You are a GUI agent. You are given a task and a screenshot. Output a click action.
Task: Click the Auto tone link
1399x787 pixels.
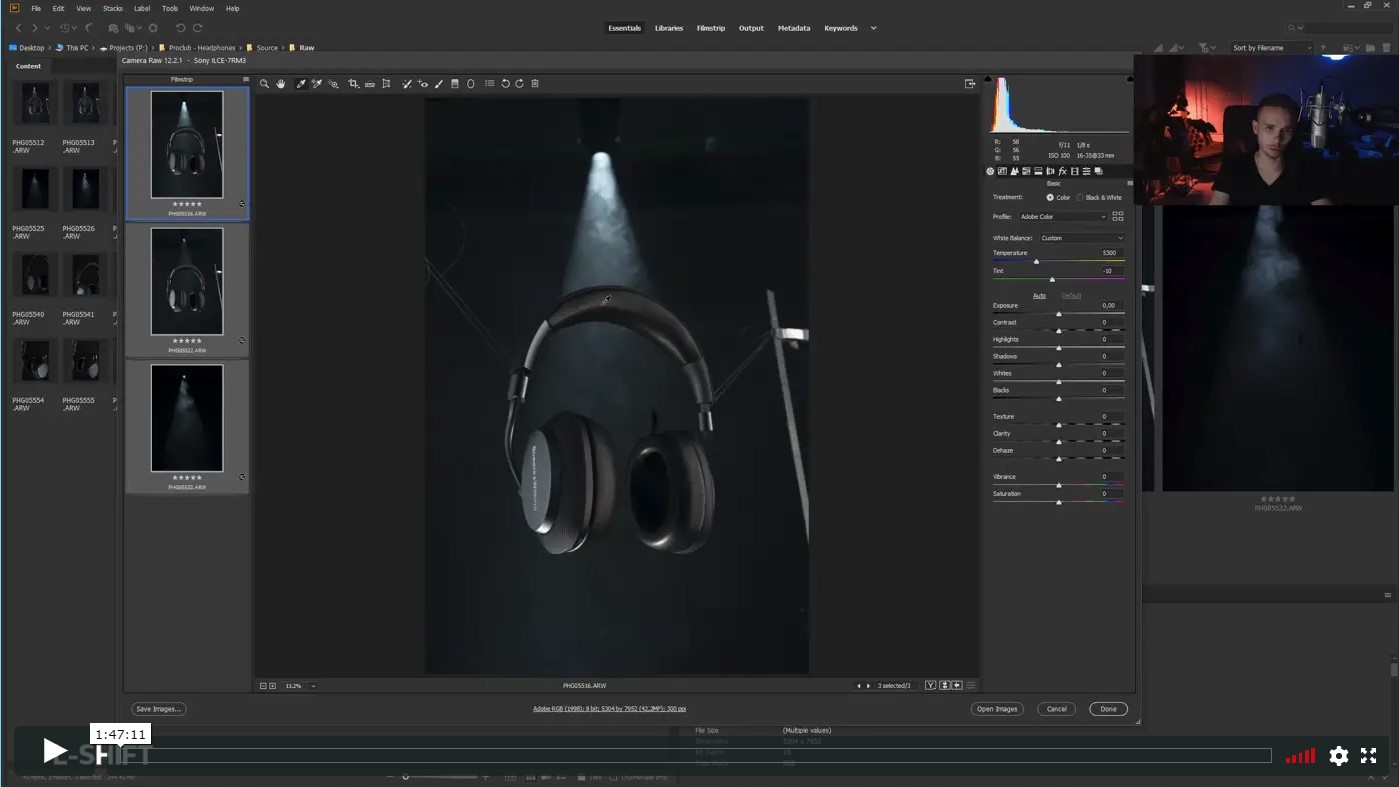(1039, 296)
